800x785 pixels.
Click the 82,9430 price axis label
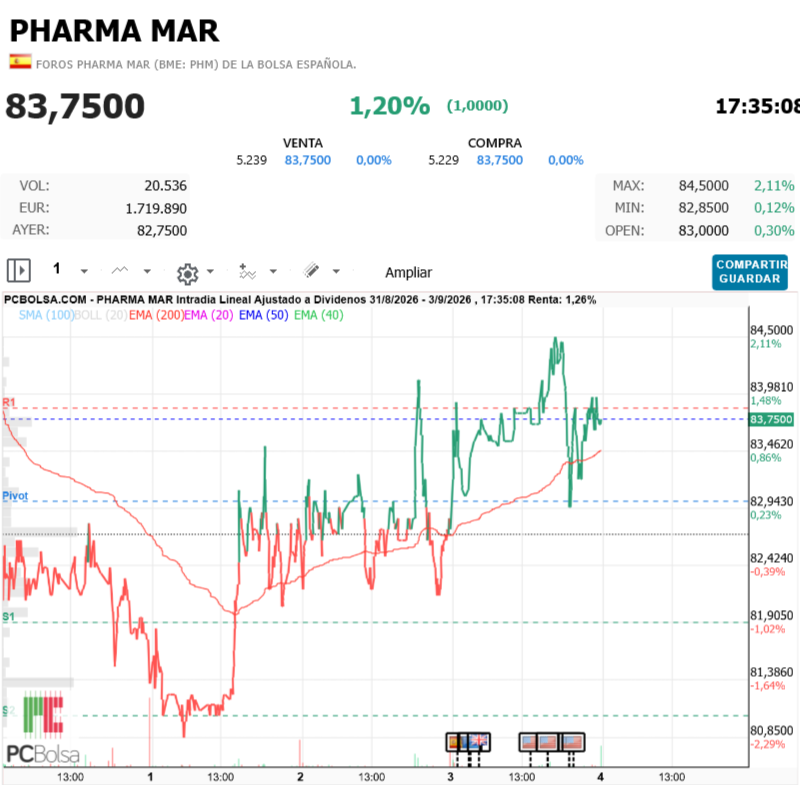pyautogui.click(x=771, y=501)
